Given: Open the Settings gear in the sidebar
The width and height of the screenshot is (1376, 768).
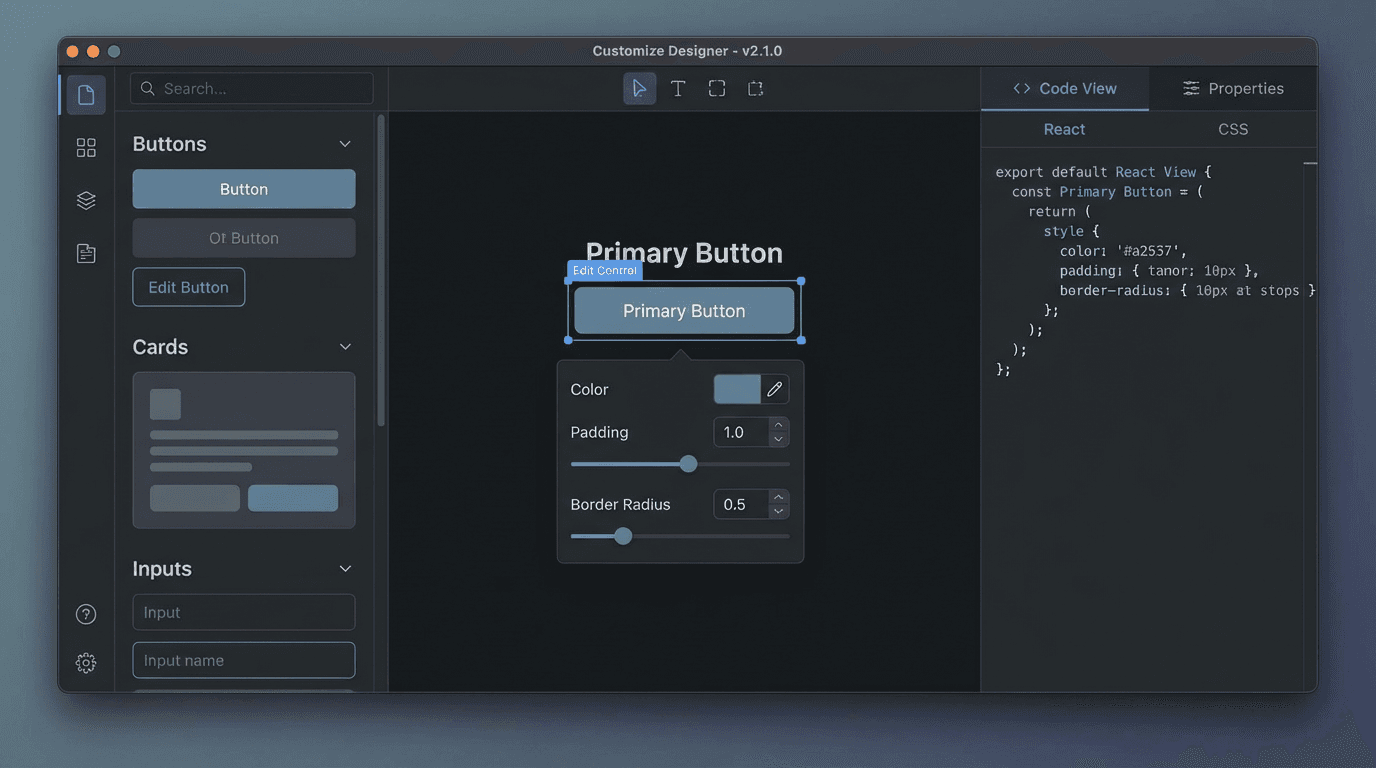Looking at the screenshot, I should 85,662.
